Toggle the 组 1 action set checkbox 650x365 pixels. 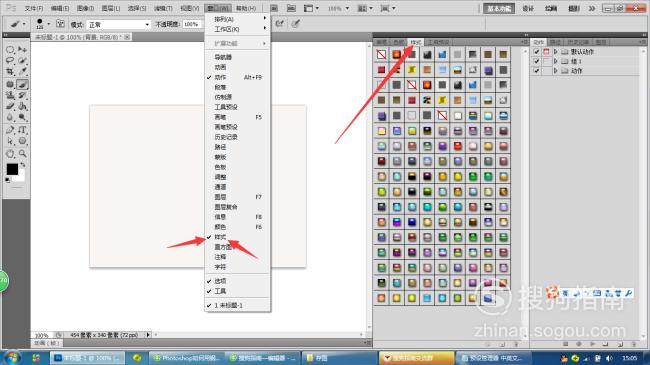coord(536,61)
